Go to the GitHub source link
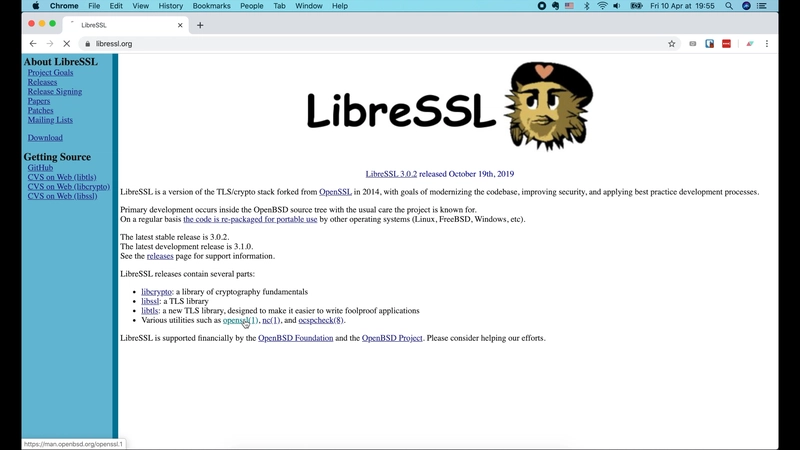The image size is (800, 450). click(40, 168)
